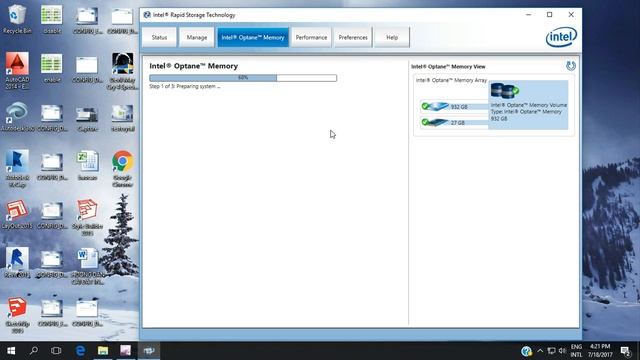Open the Action Center notifications

click(x=625, y=351)
